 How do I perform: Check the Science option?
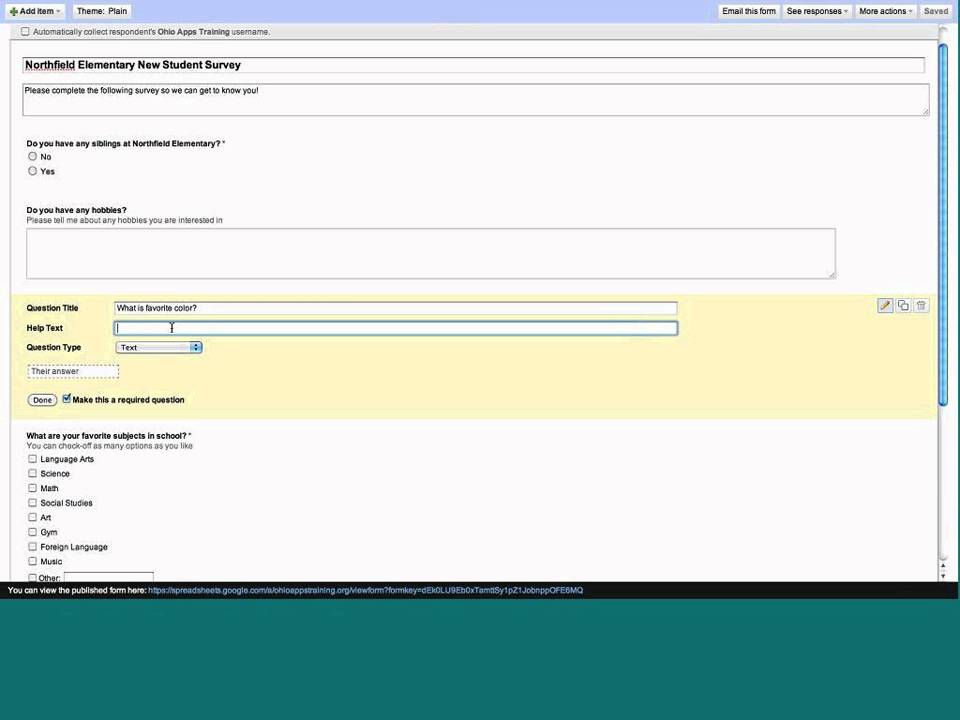click(32, 473)
